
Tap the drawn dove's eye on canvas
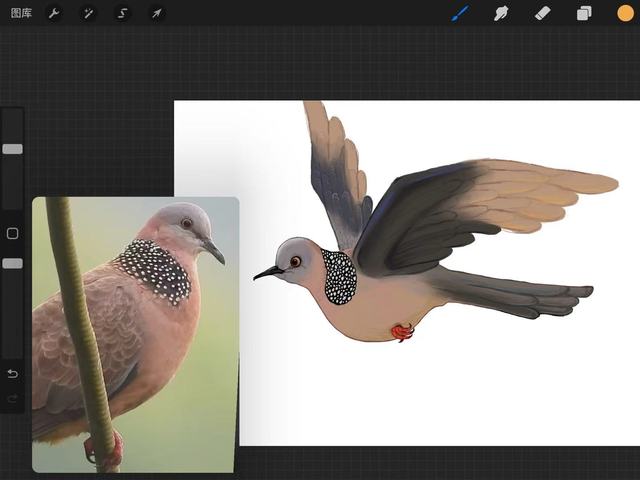295,261
